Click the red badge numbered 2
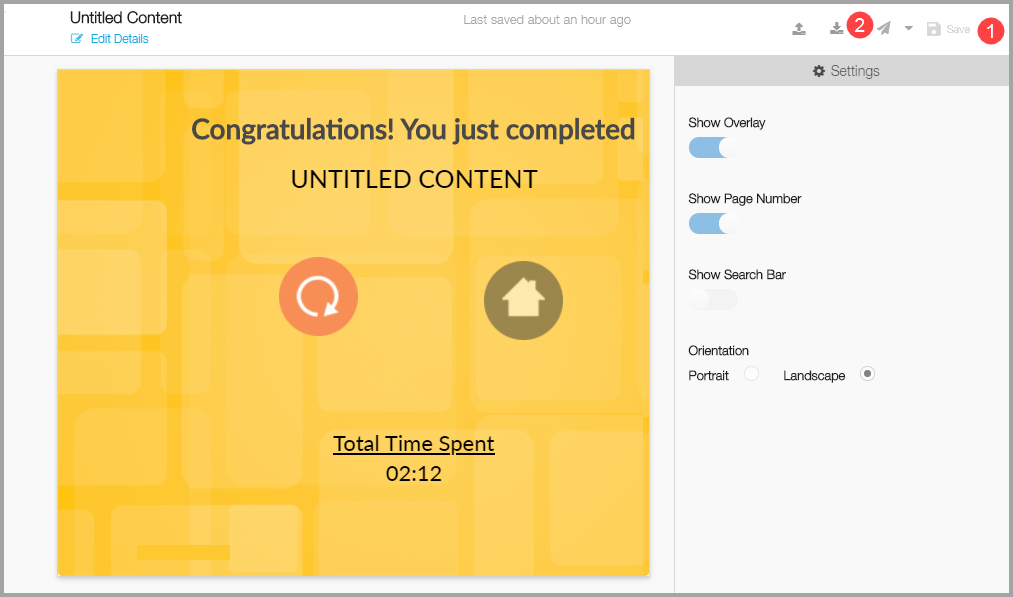The image size is (1013, 597). click(859, 25)
